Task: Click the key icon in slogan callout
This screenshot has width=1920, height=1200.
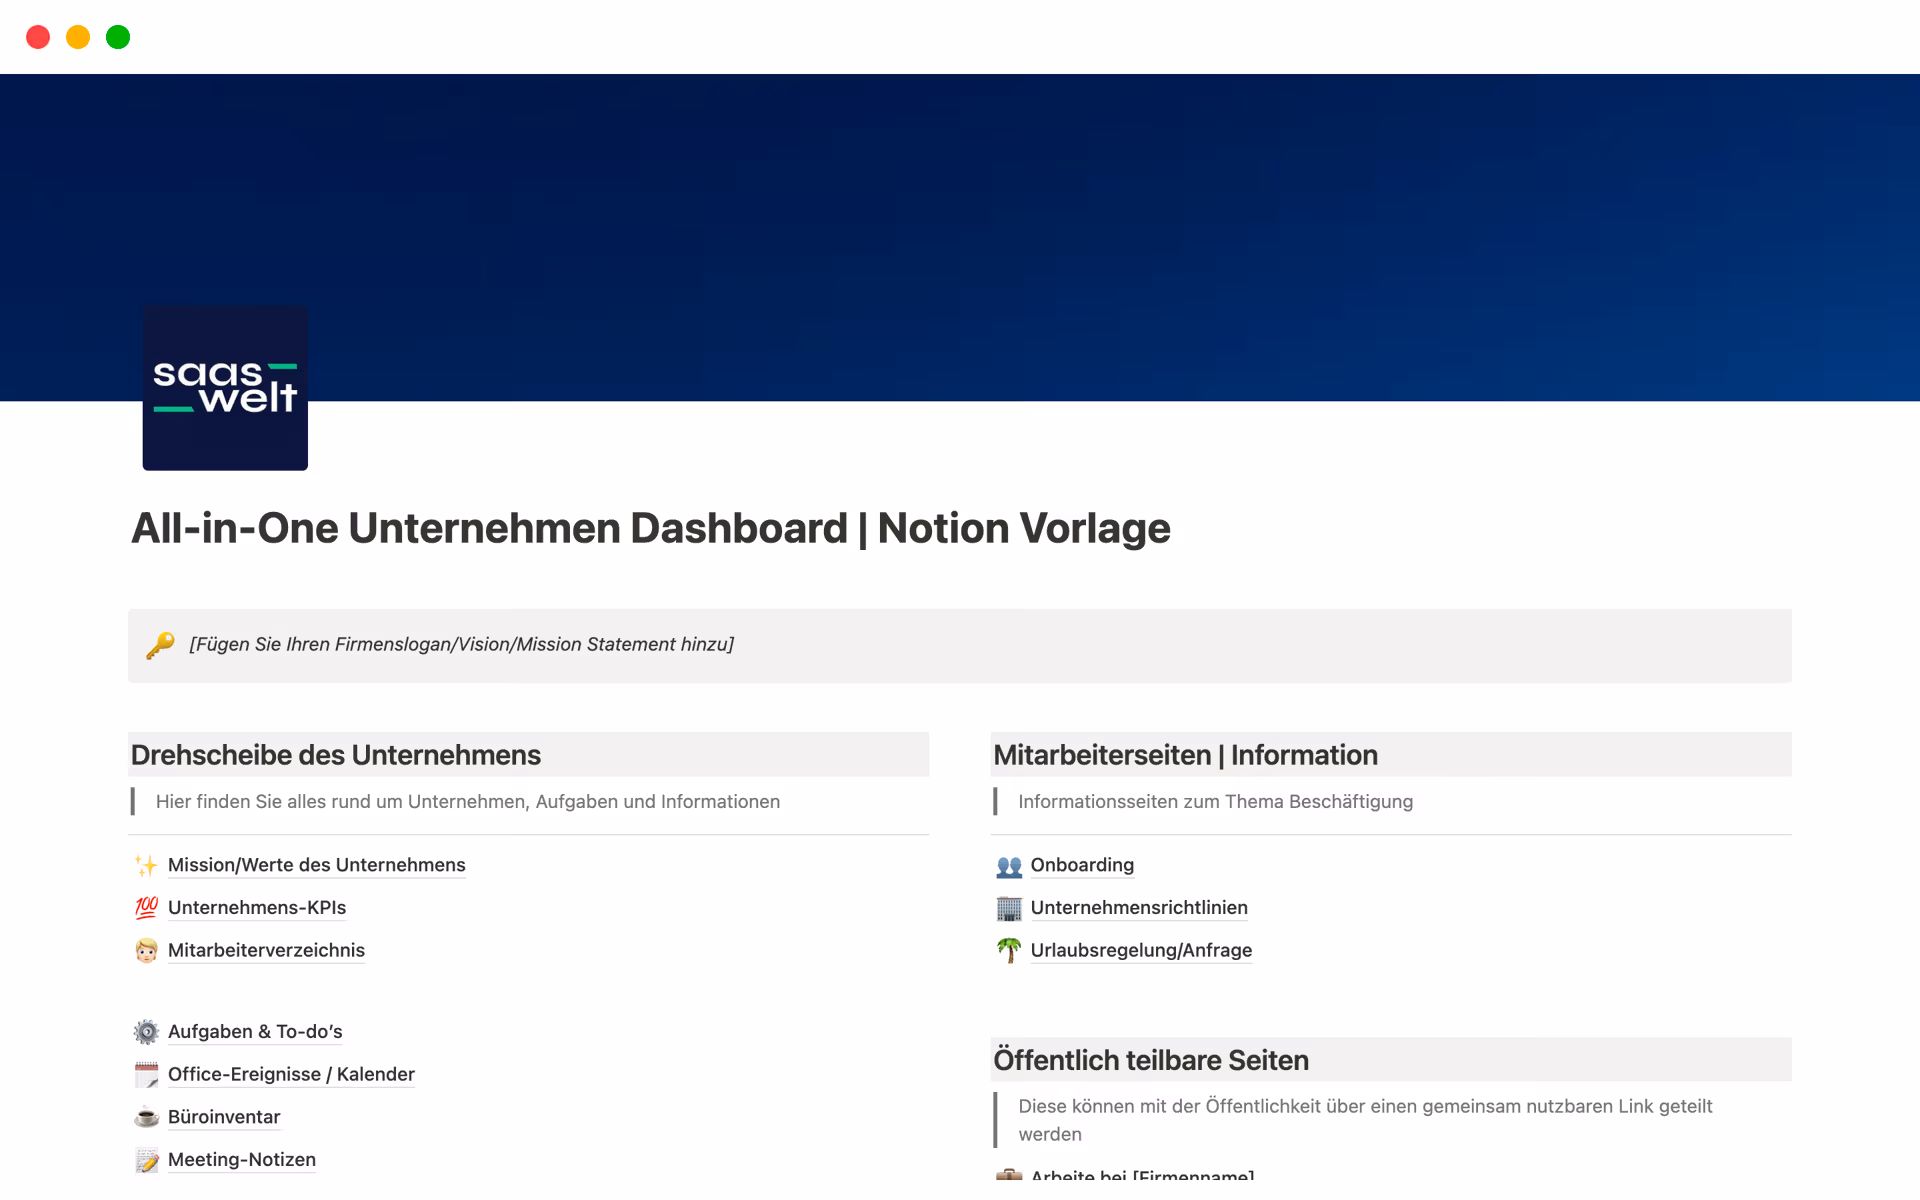Action: (160, 645)
